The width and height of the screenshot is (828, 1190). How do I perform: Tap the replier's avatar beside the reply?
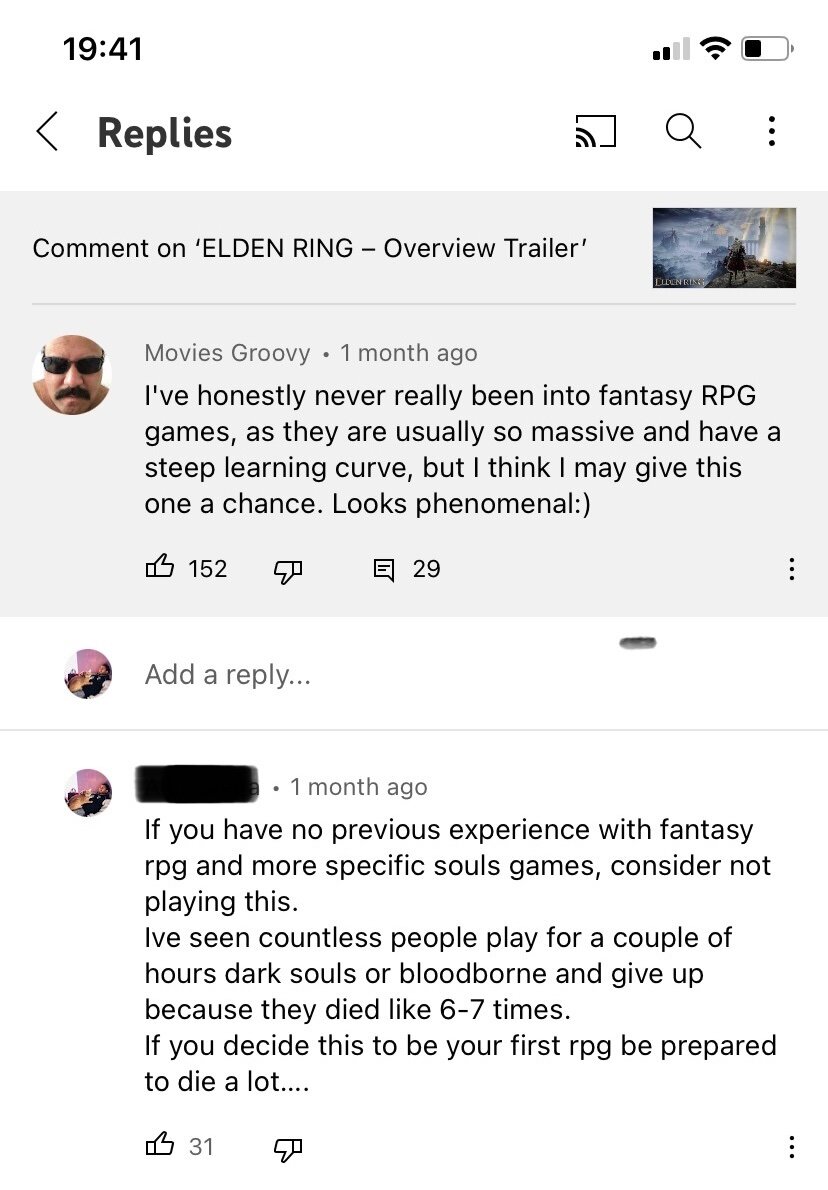click(88, 792)
